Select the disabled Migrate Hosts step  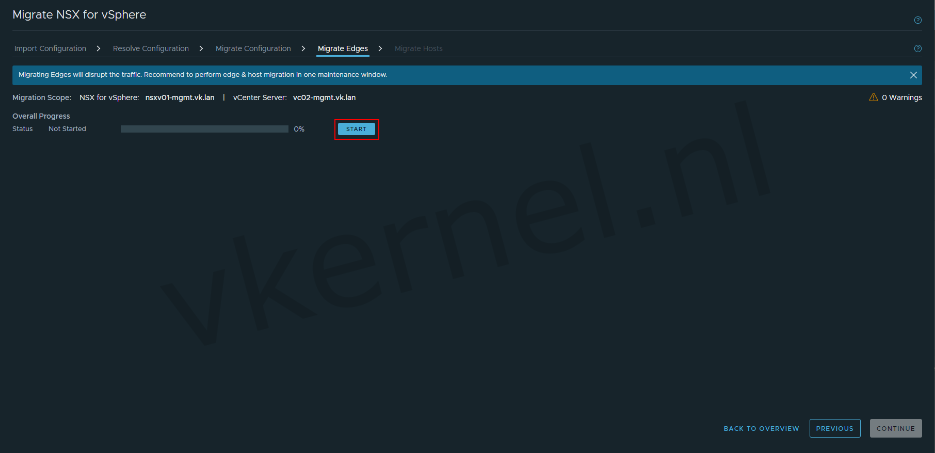(x=418, y=48)
